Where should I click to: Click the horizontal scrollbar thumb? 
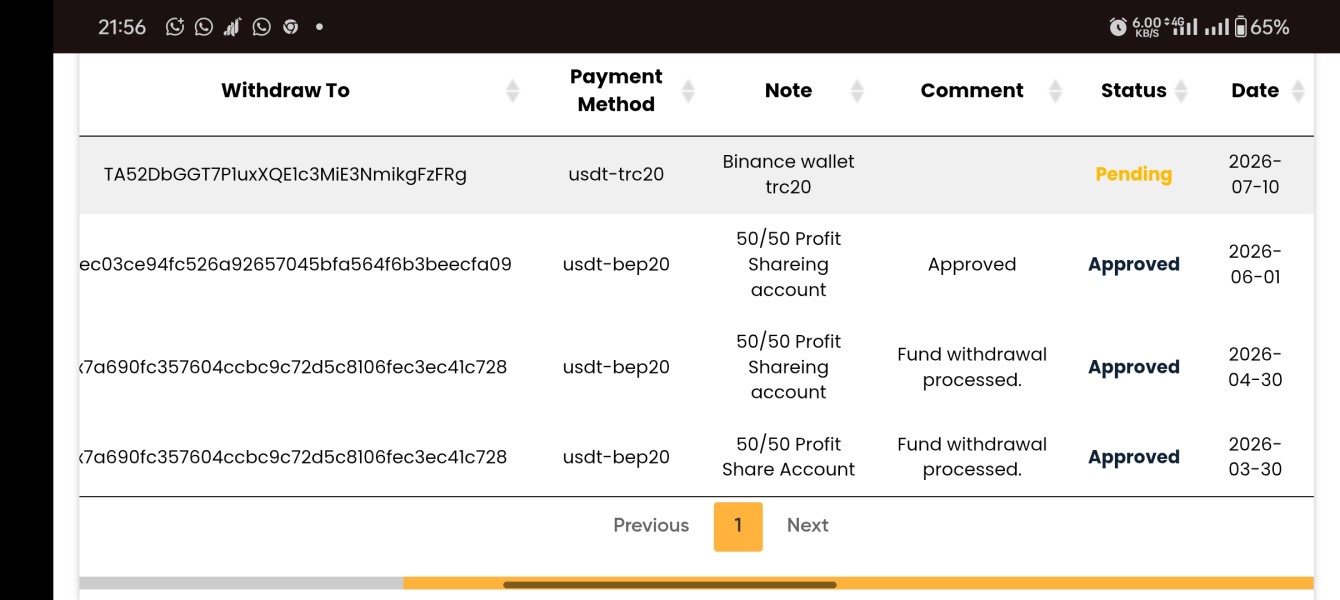click(x=670, y=584)
